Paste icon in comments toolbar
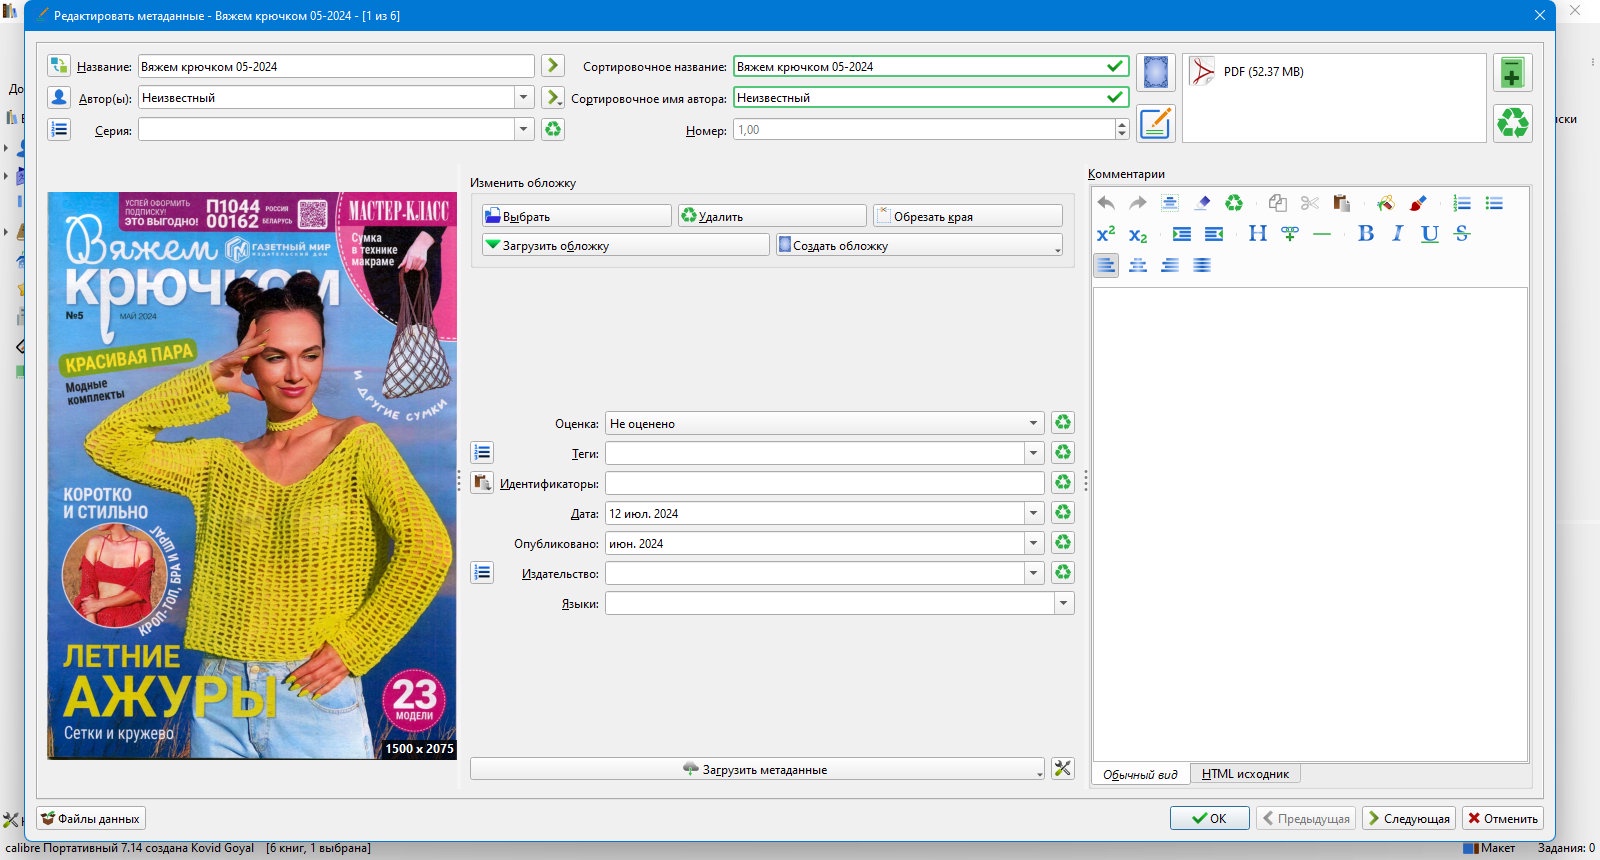This screenshot has width=1600, height=860. 1342,203
